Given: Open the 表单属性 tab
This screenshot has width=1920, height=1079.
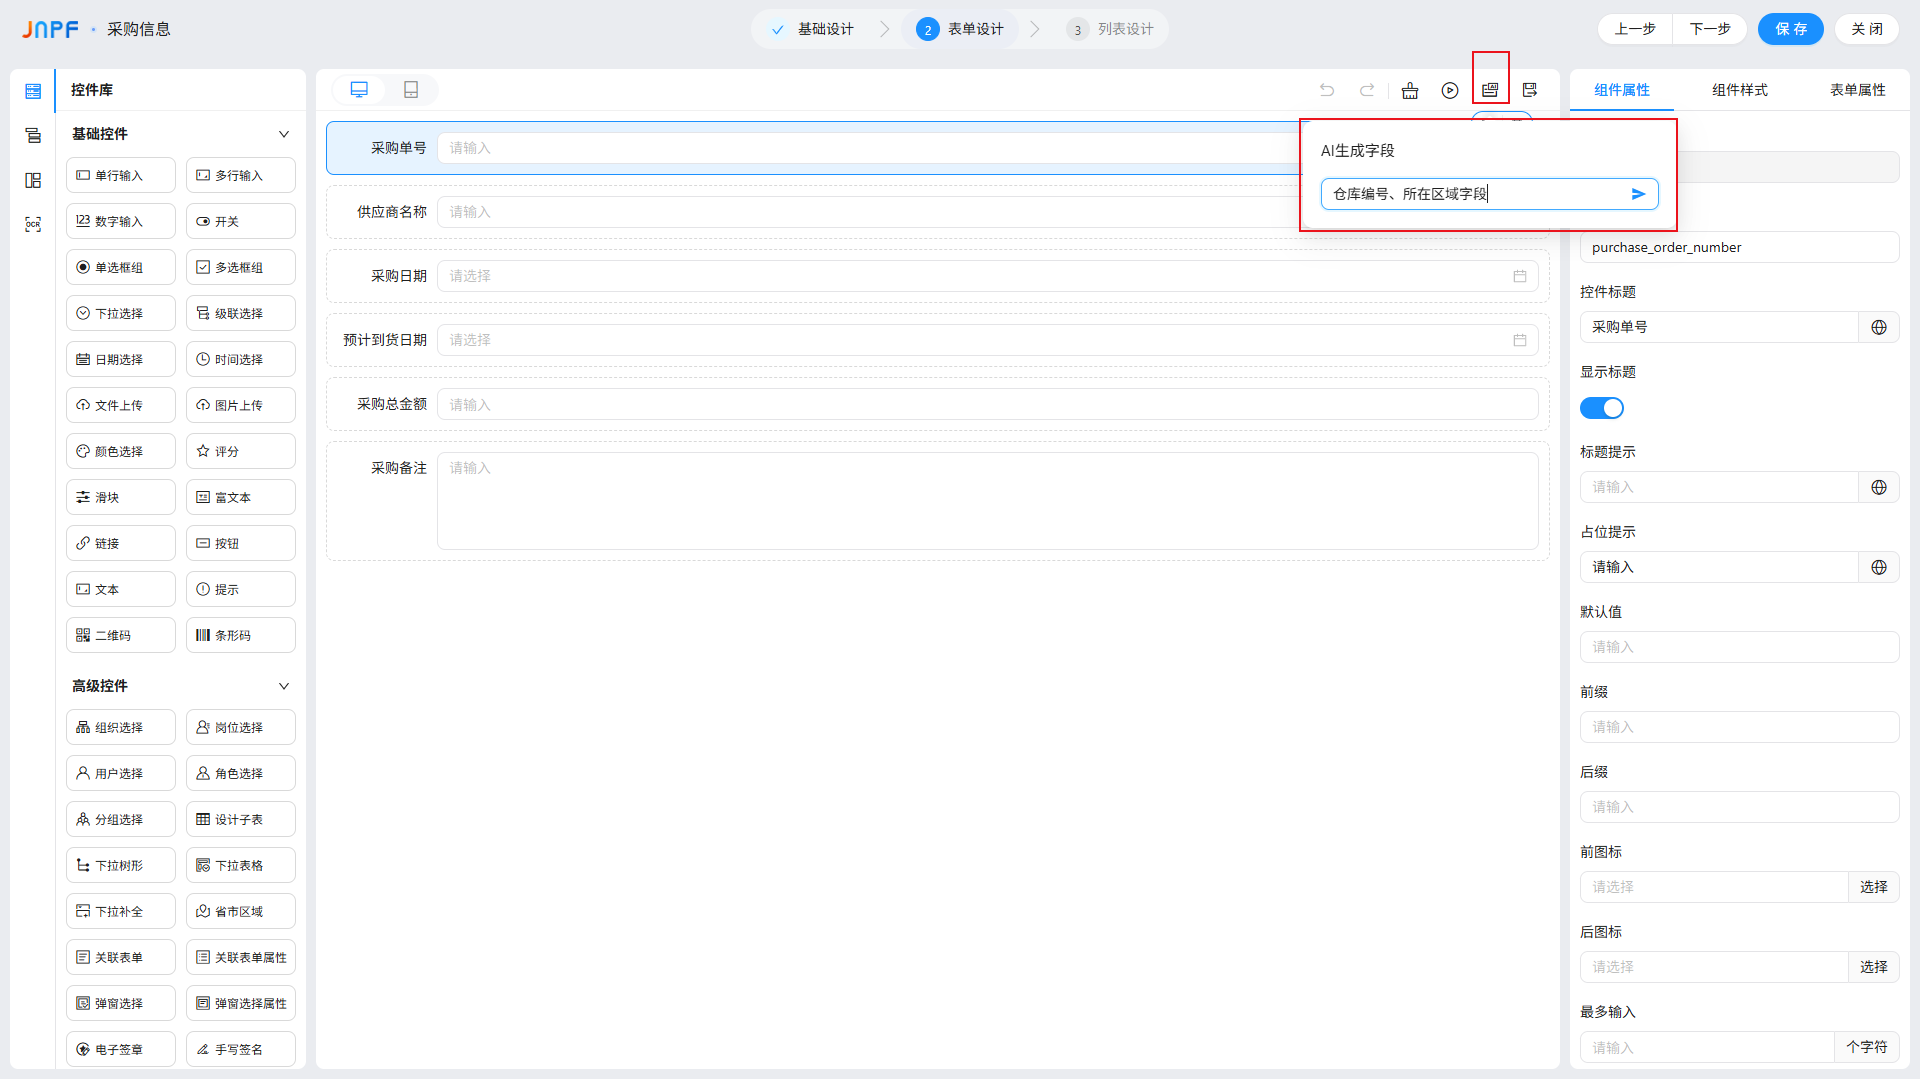Looking at the screenshot, I should pyautogui.click(x=1857, y=90).
